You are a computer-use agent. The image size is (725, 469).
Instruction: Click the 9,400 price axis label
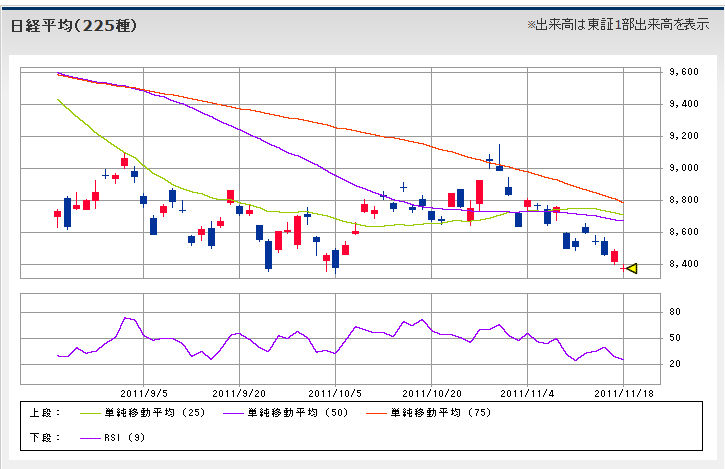683,104
